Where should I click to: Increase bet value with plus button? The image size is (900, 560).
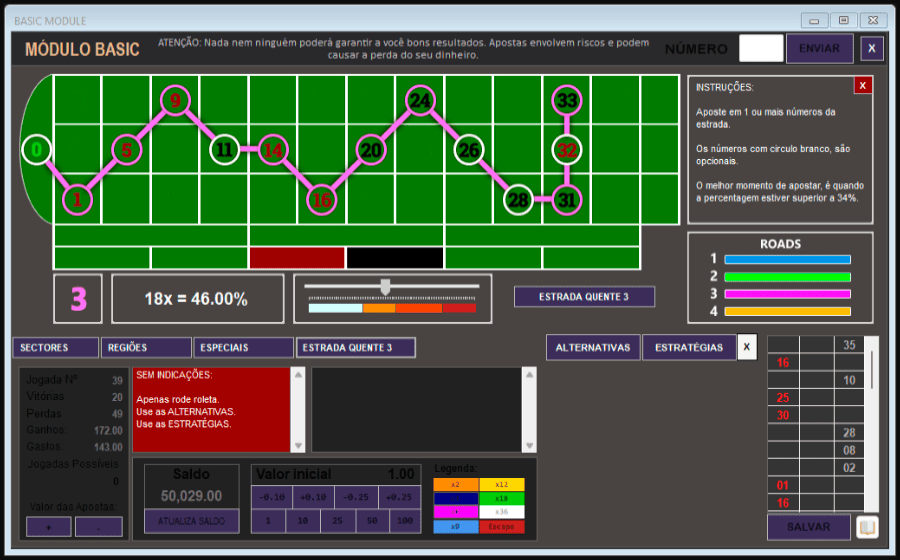click(x=50, y=527)
